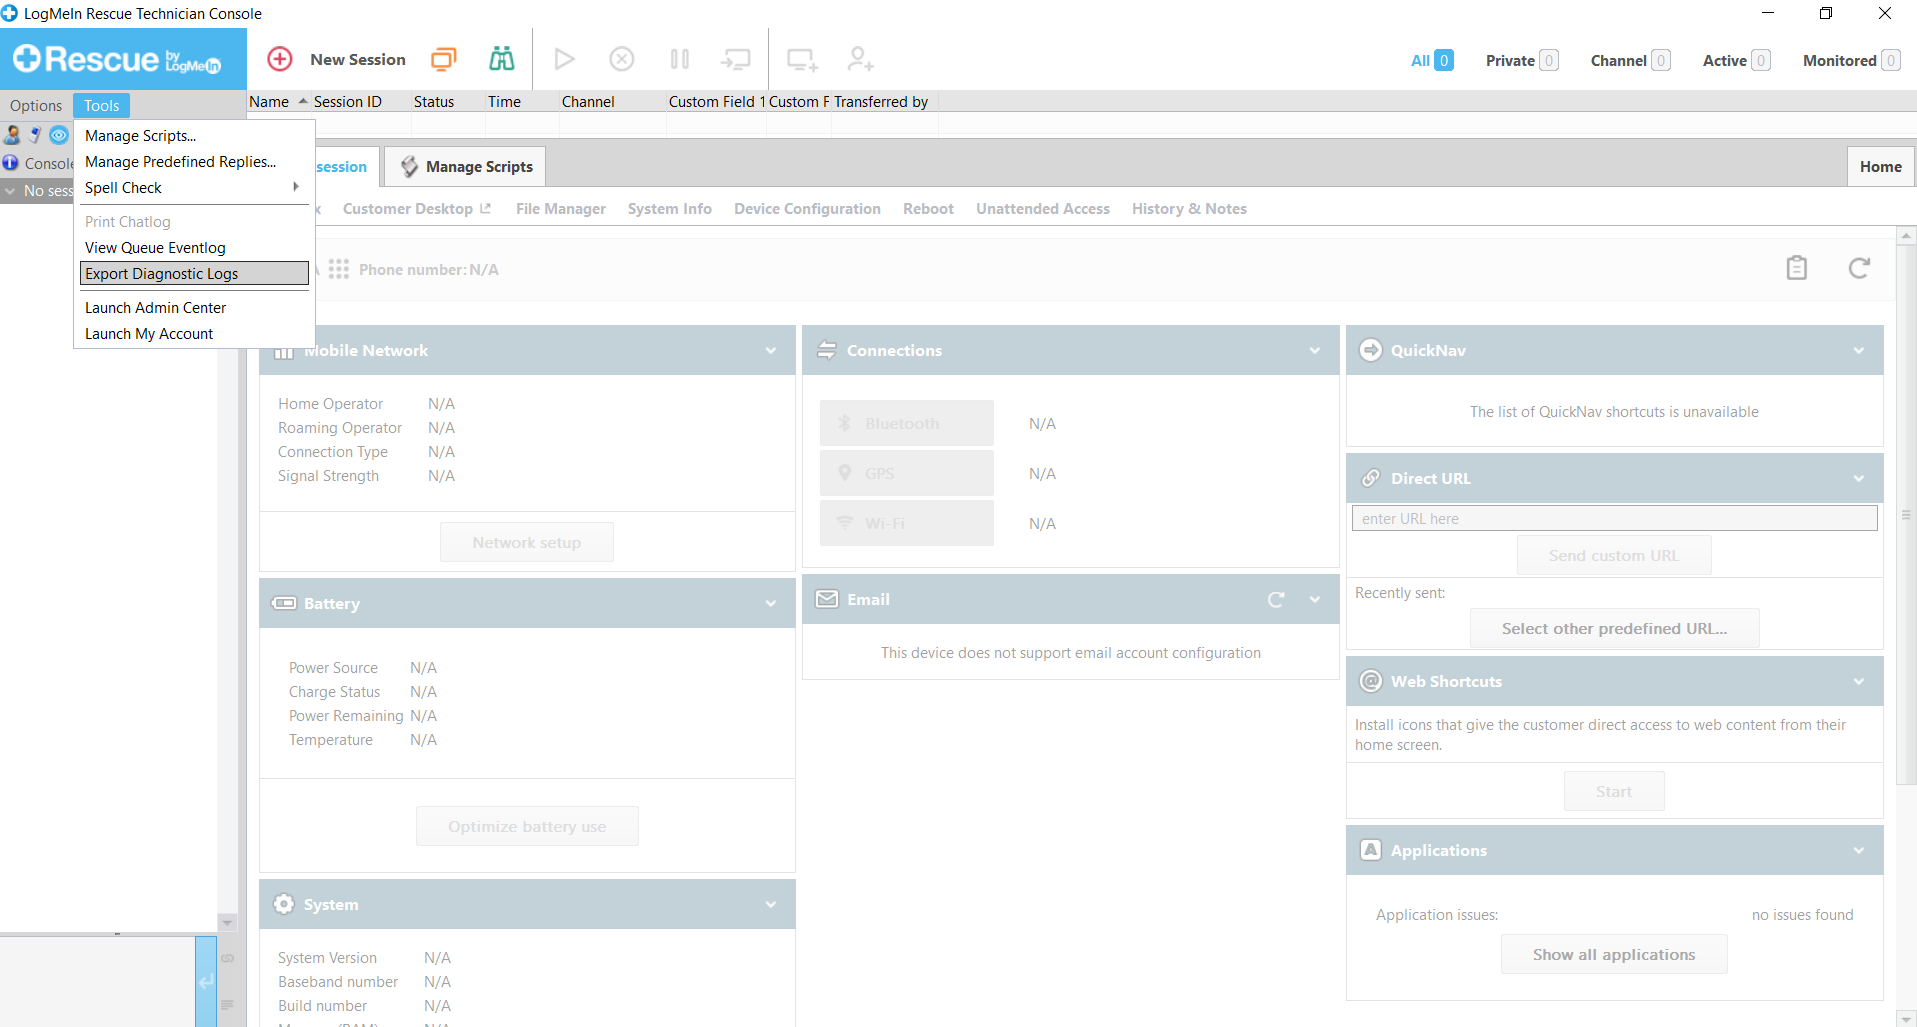Click the Send custom URL button
The width and height of the screenshot is (1917, 1027).
coord(1614,555)
